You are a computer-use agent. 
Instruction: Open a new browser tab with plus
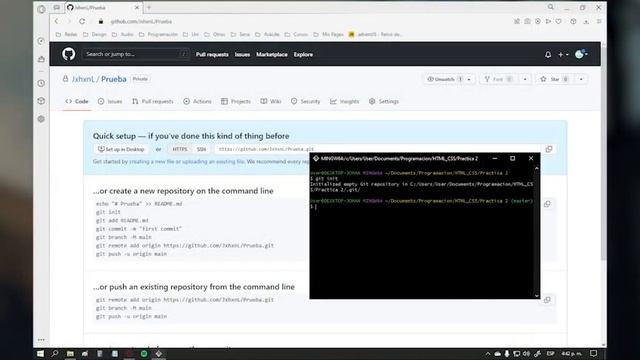(149, 7)
